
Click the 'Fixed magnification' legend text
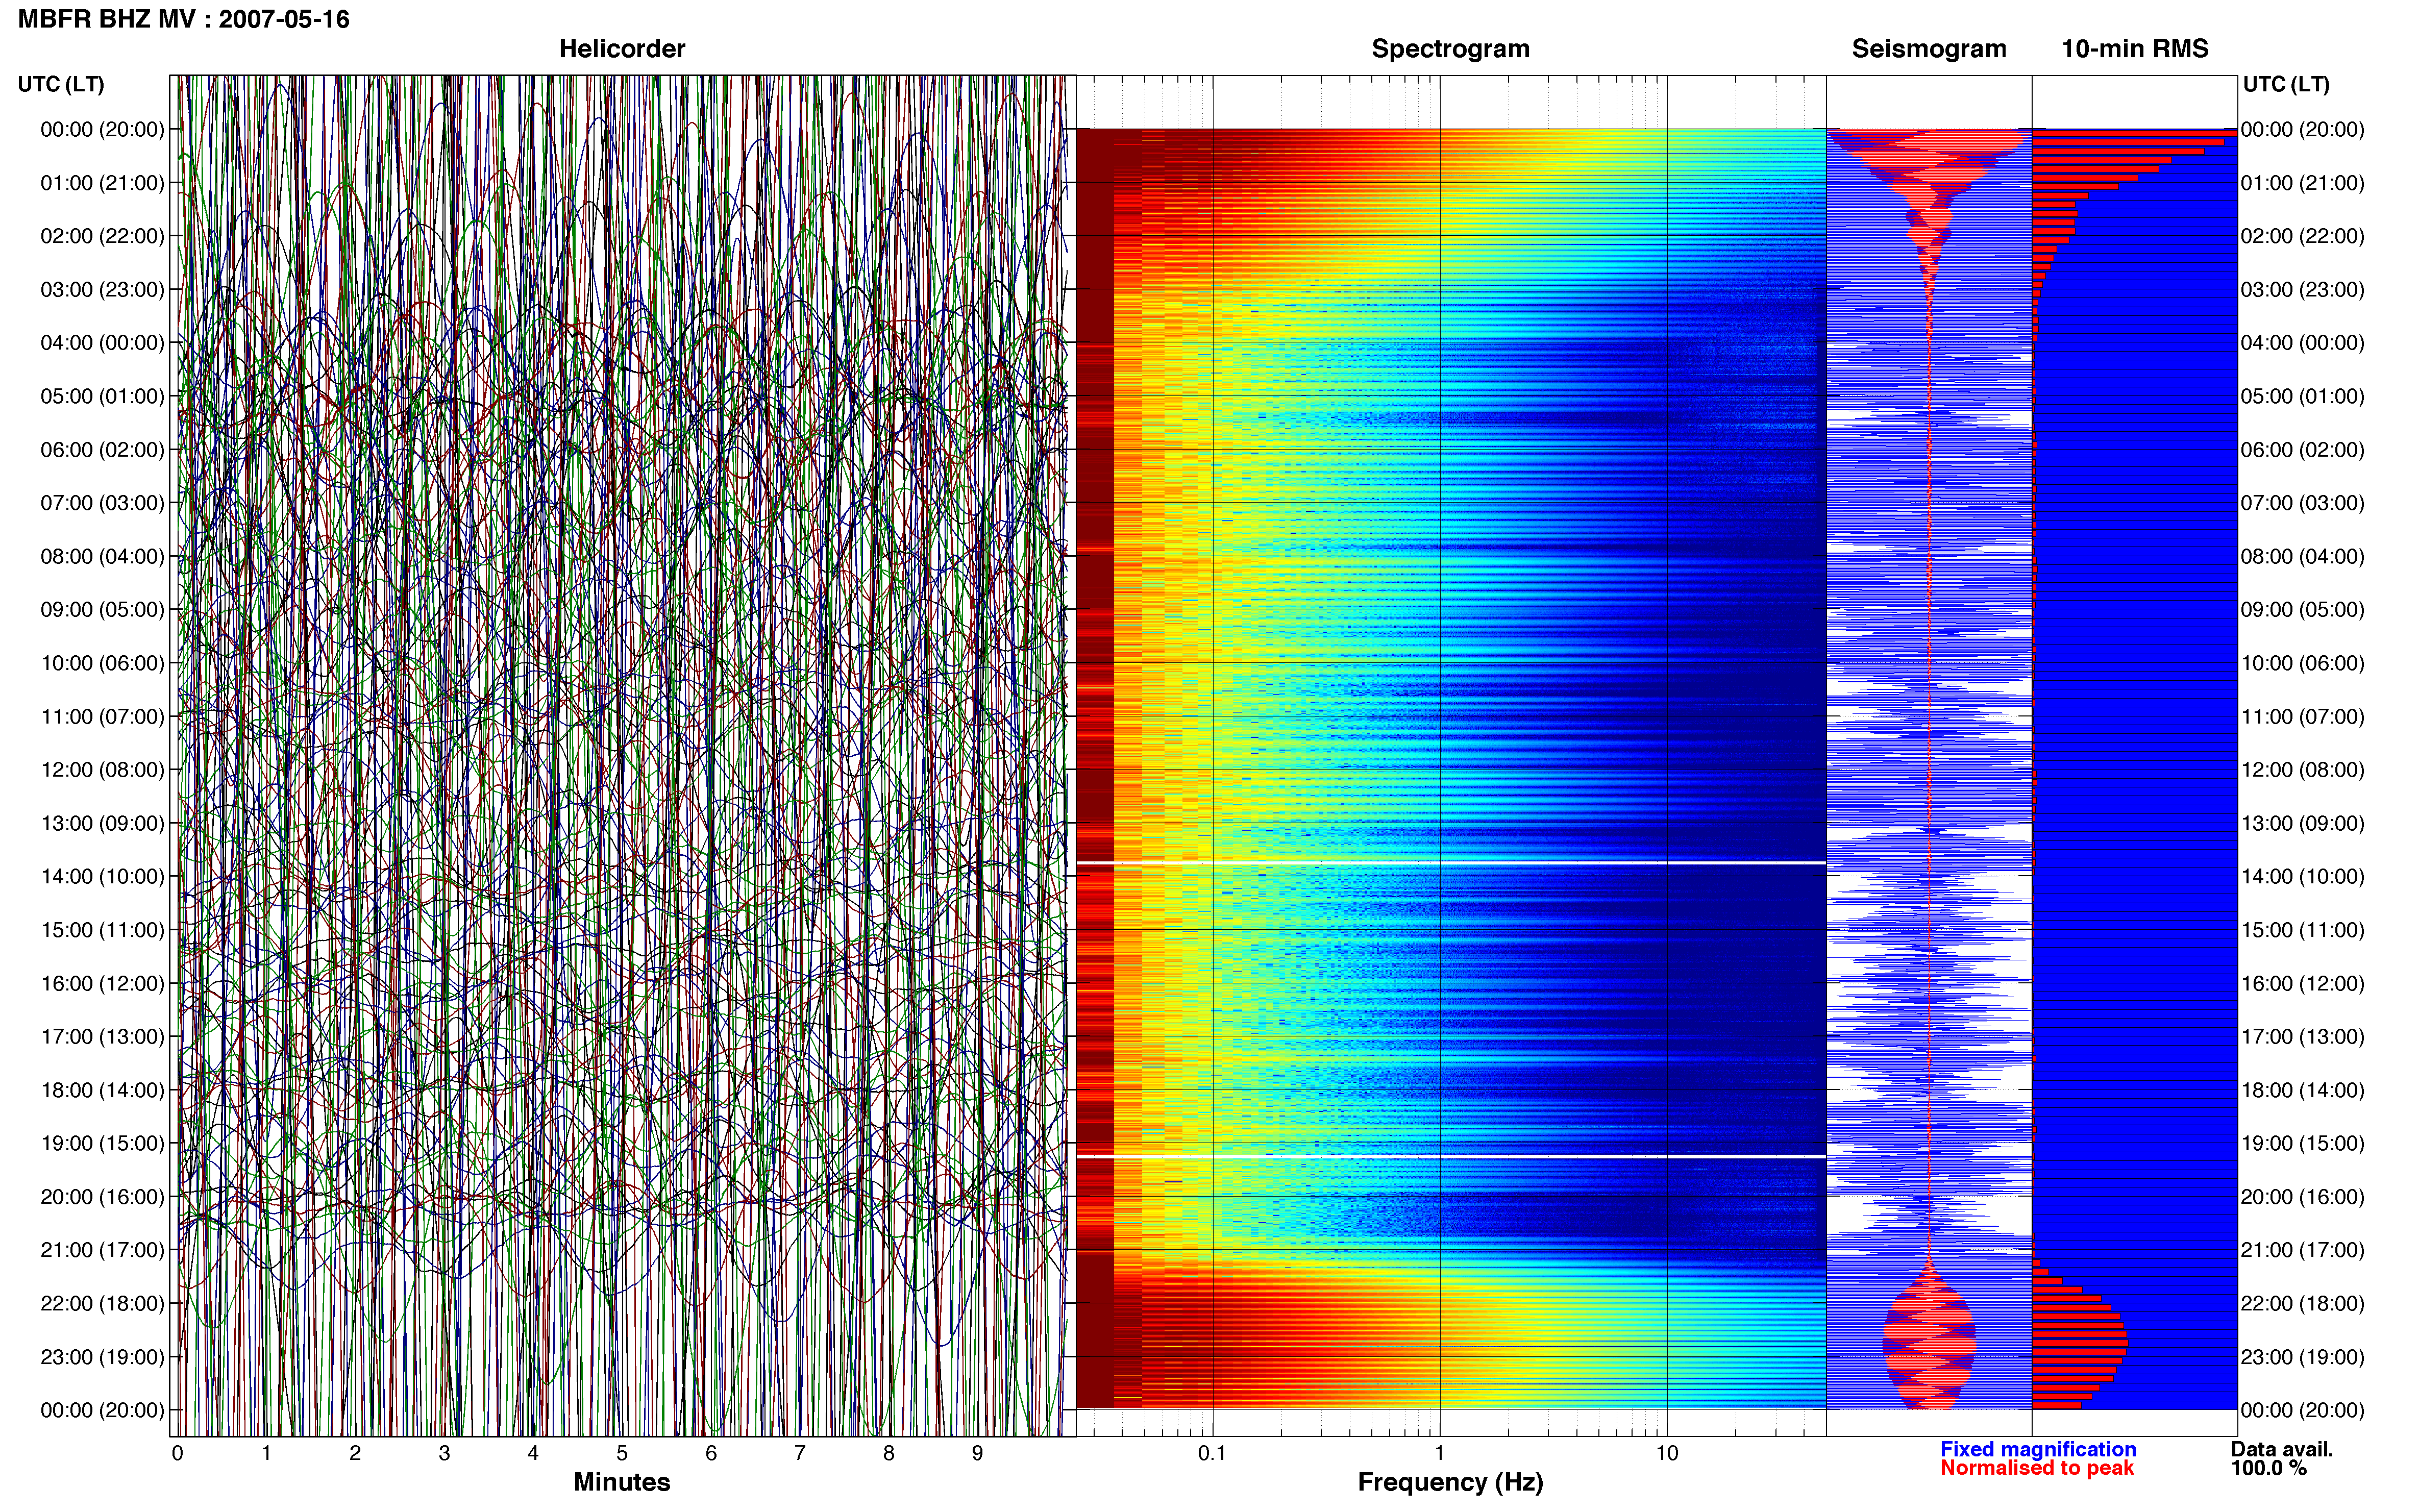[2038, 1449]
